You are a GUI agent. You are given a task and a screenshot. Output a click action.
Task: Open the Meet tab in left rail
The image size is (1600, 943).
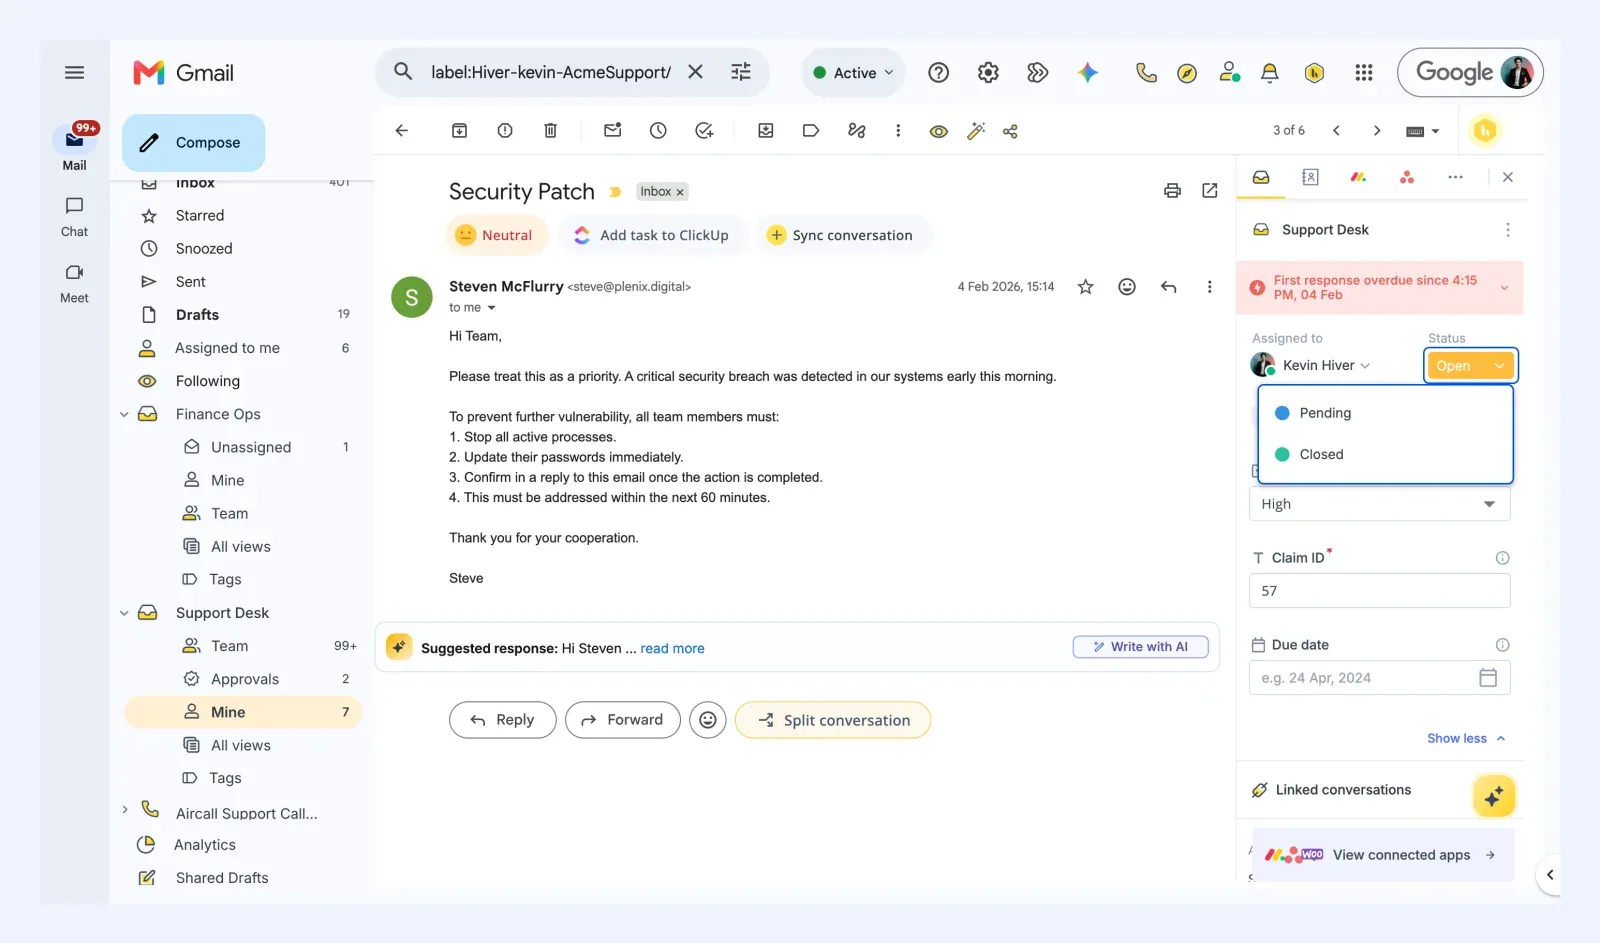[74, 283]
